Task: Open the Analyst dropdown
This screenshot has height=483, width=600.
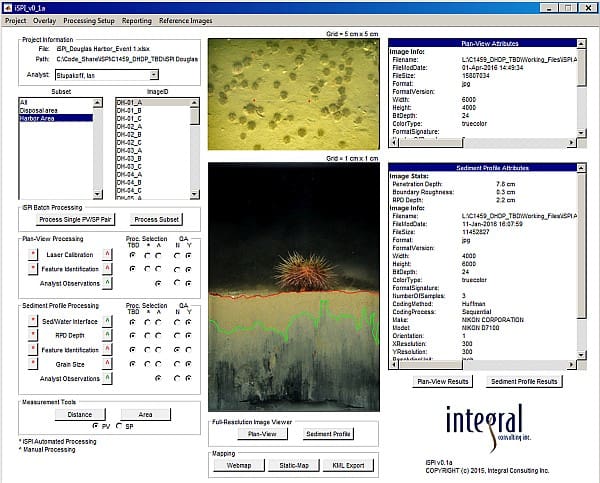Action: [152, 74]
